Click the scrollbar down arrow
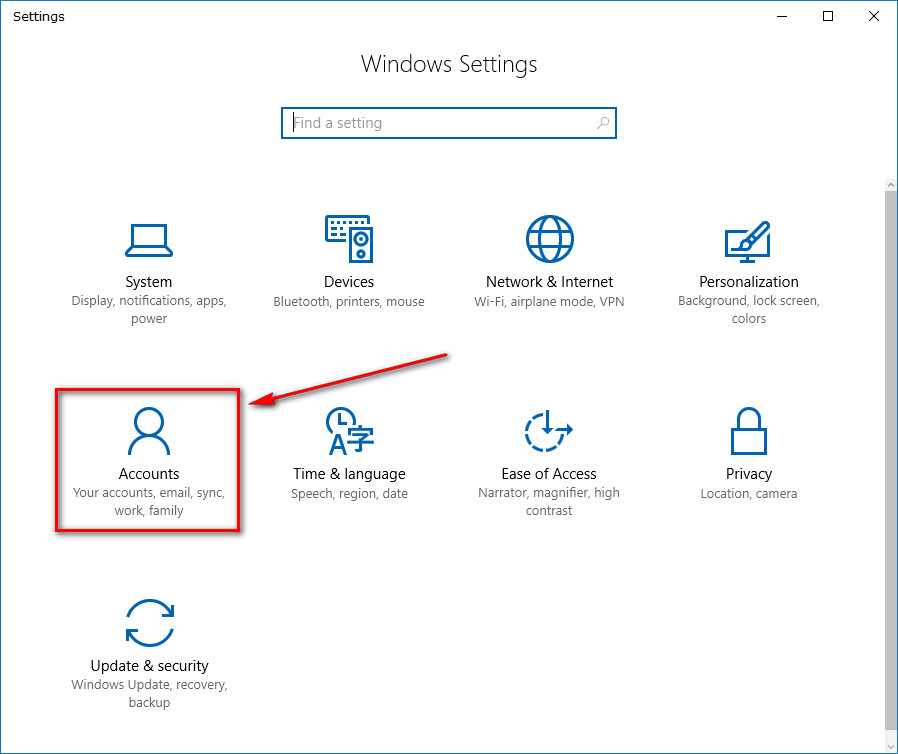898x754 pixels. click(x=891, y=747)
